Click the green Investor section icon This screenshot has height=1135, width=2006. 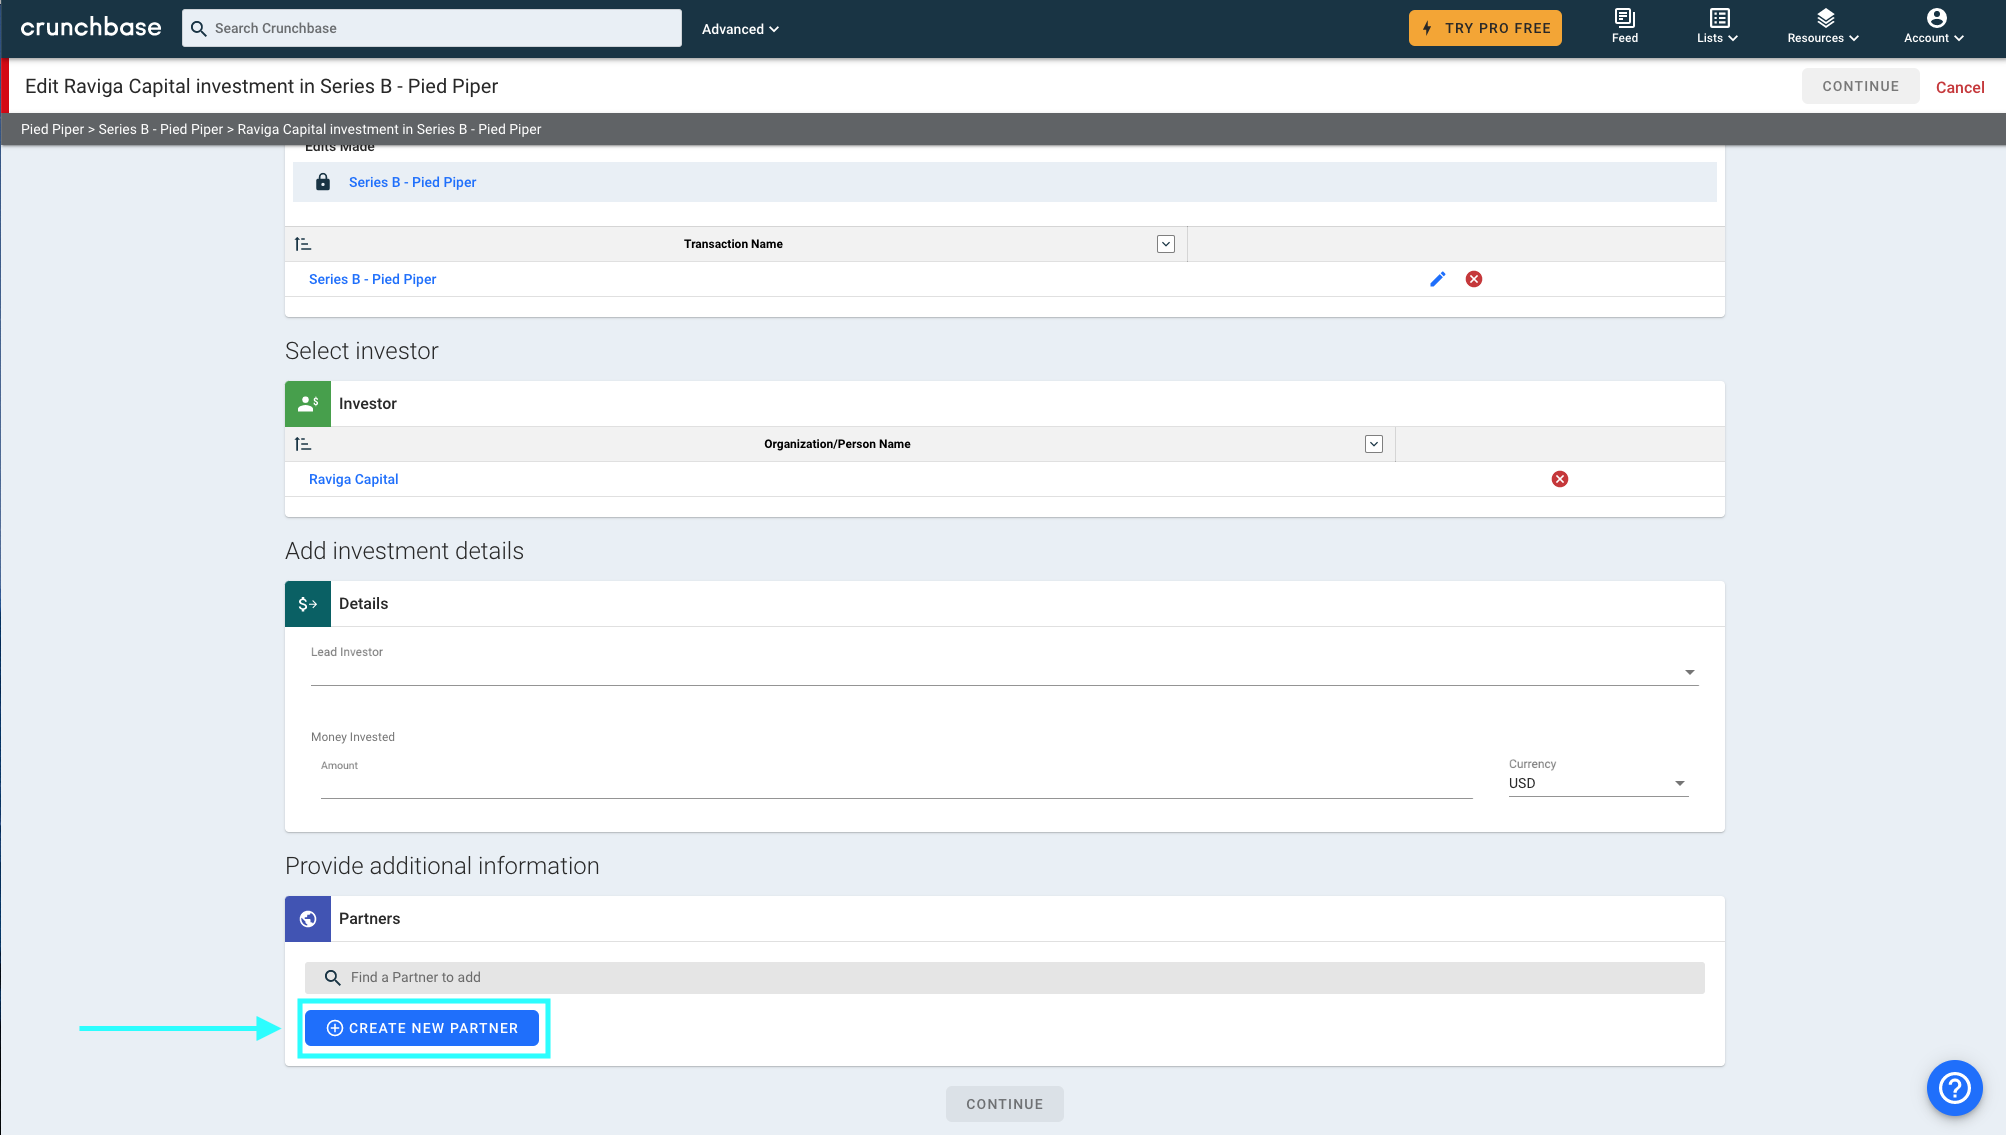[308, 404]
